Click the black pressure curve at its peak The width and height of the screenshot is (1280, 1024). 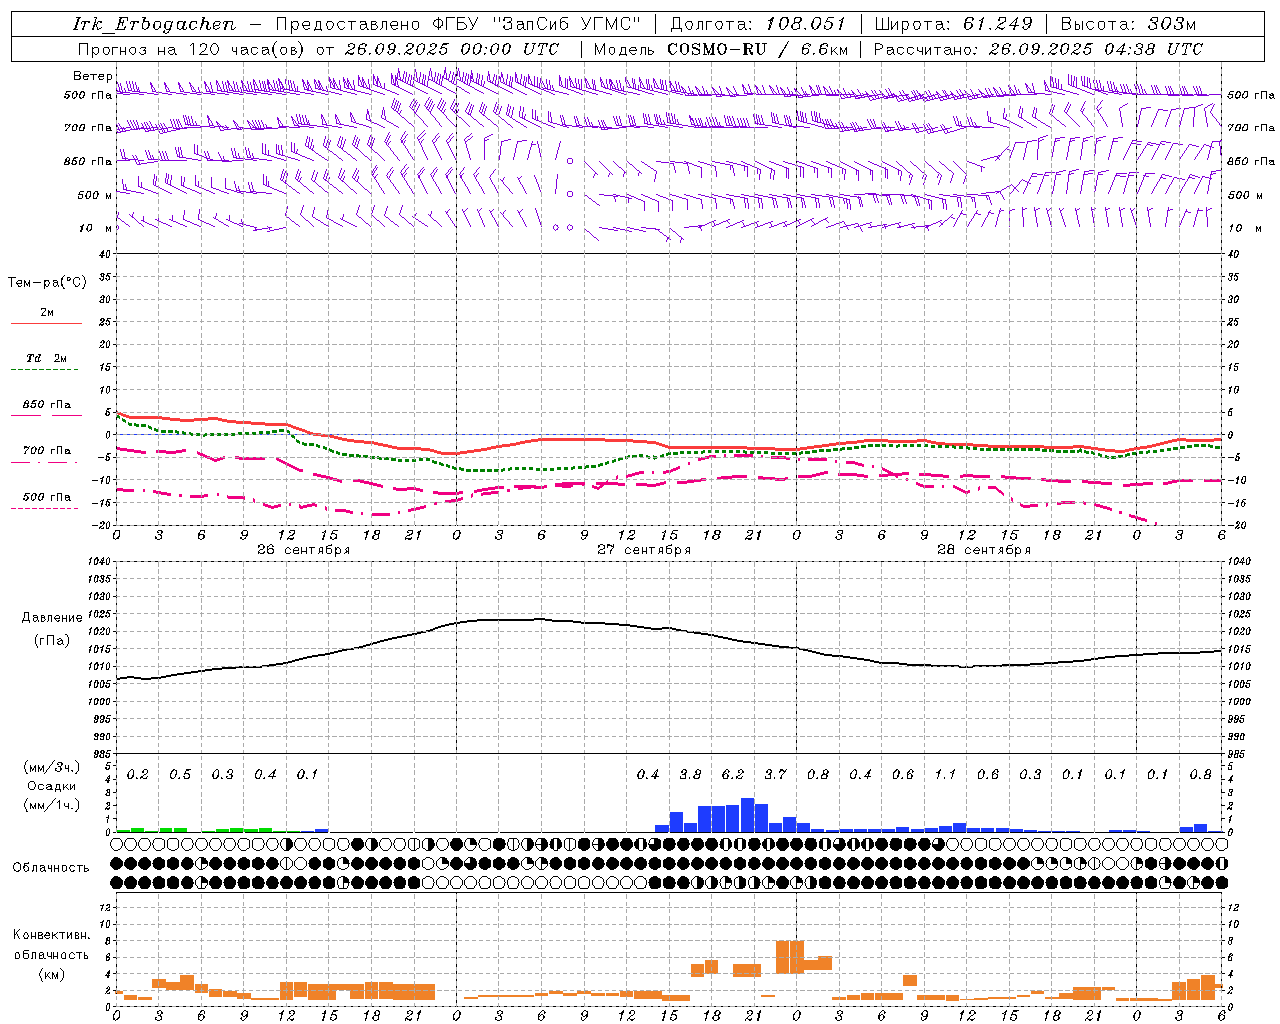pyautogui.click(x=539, y=619)
